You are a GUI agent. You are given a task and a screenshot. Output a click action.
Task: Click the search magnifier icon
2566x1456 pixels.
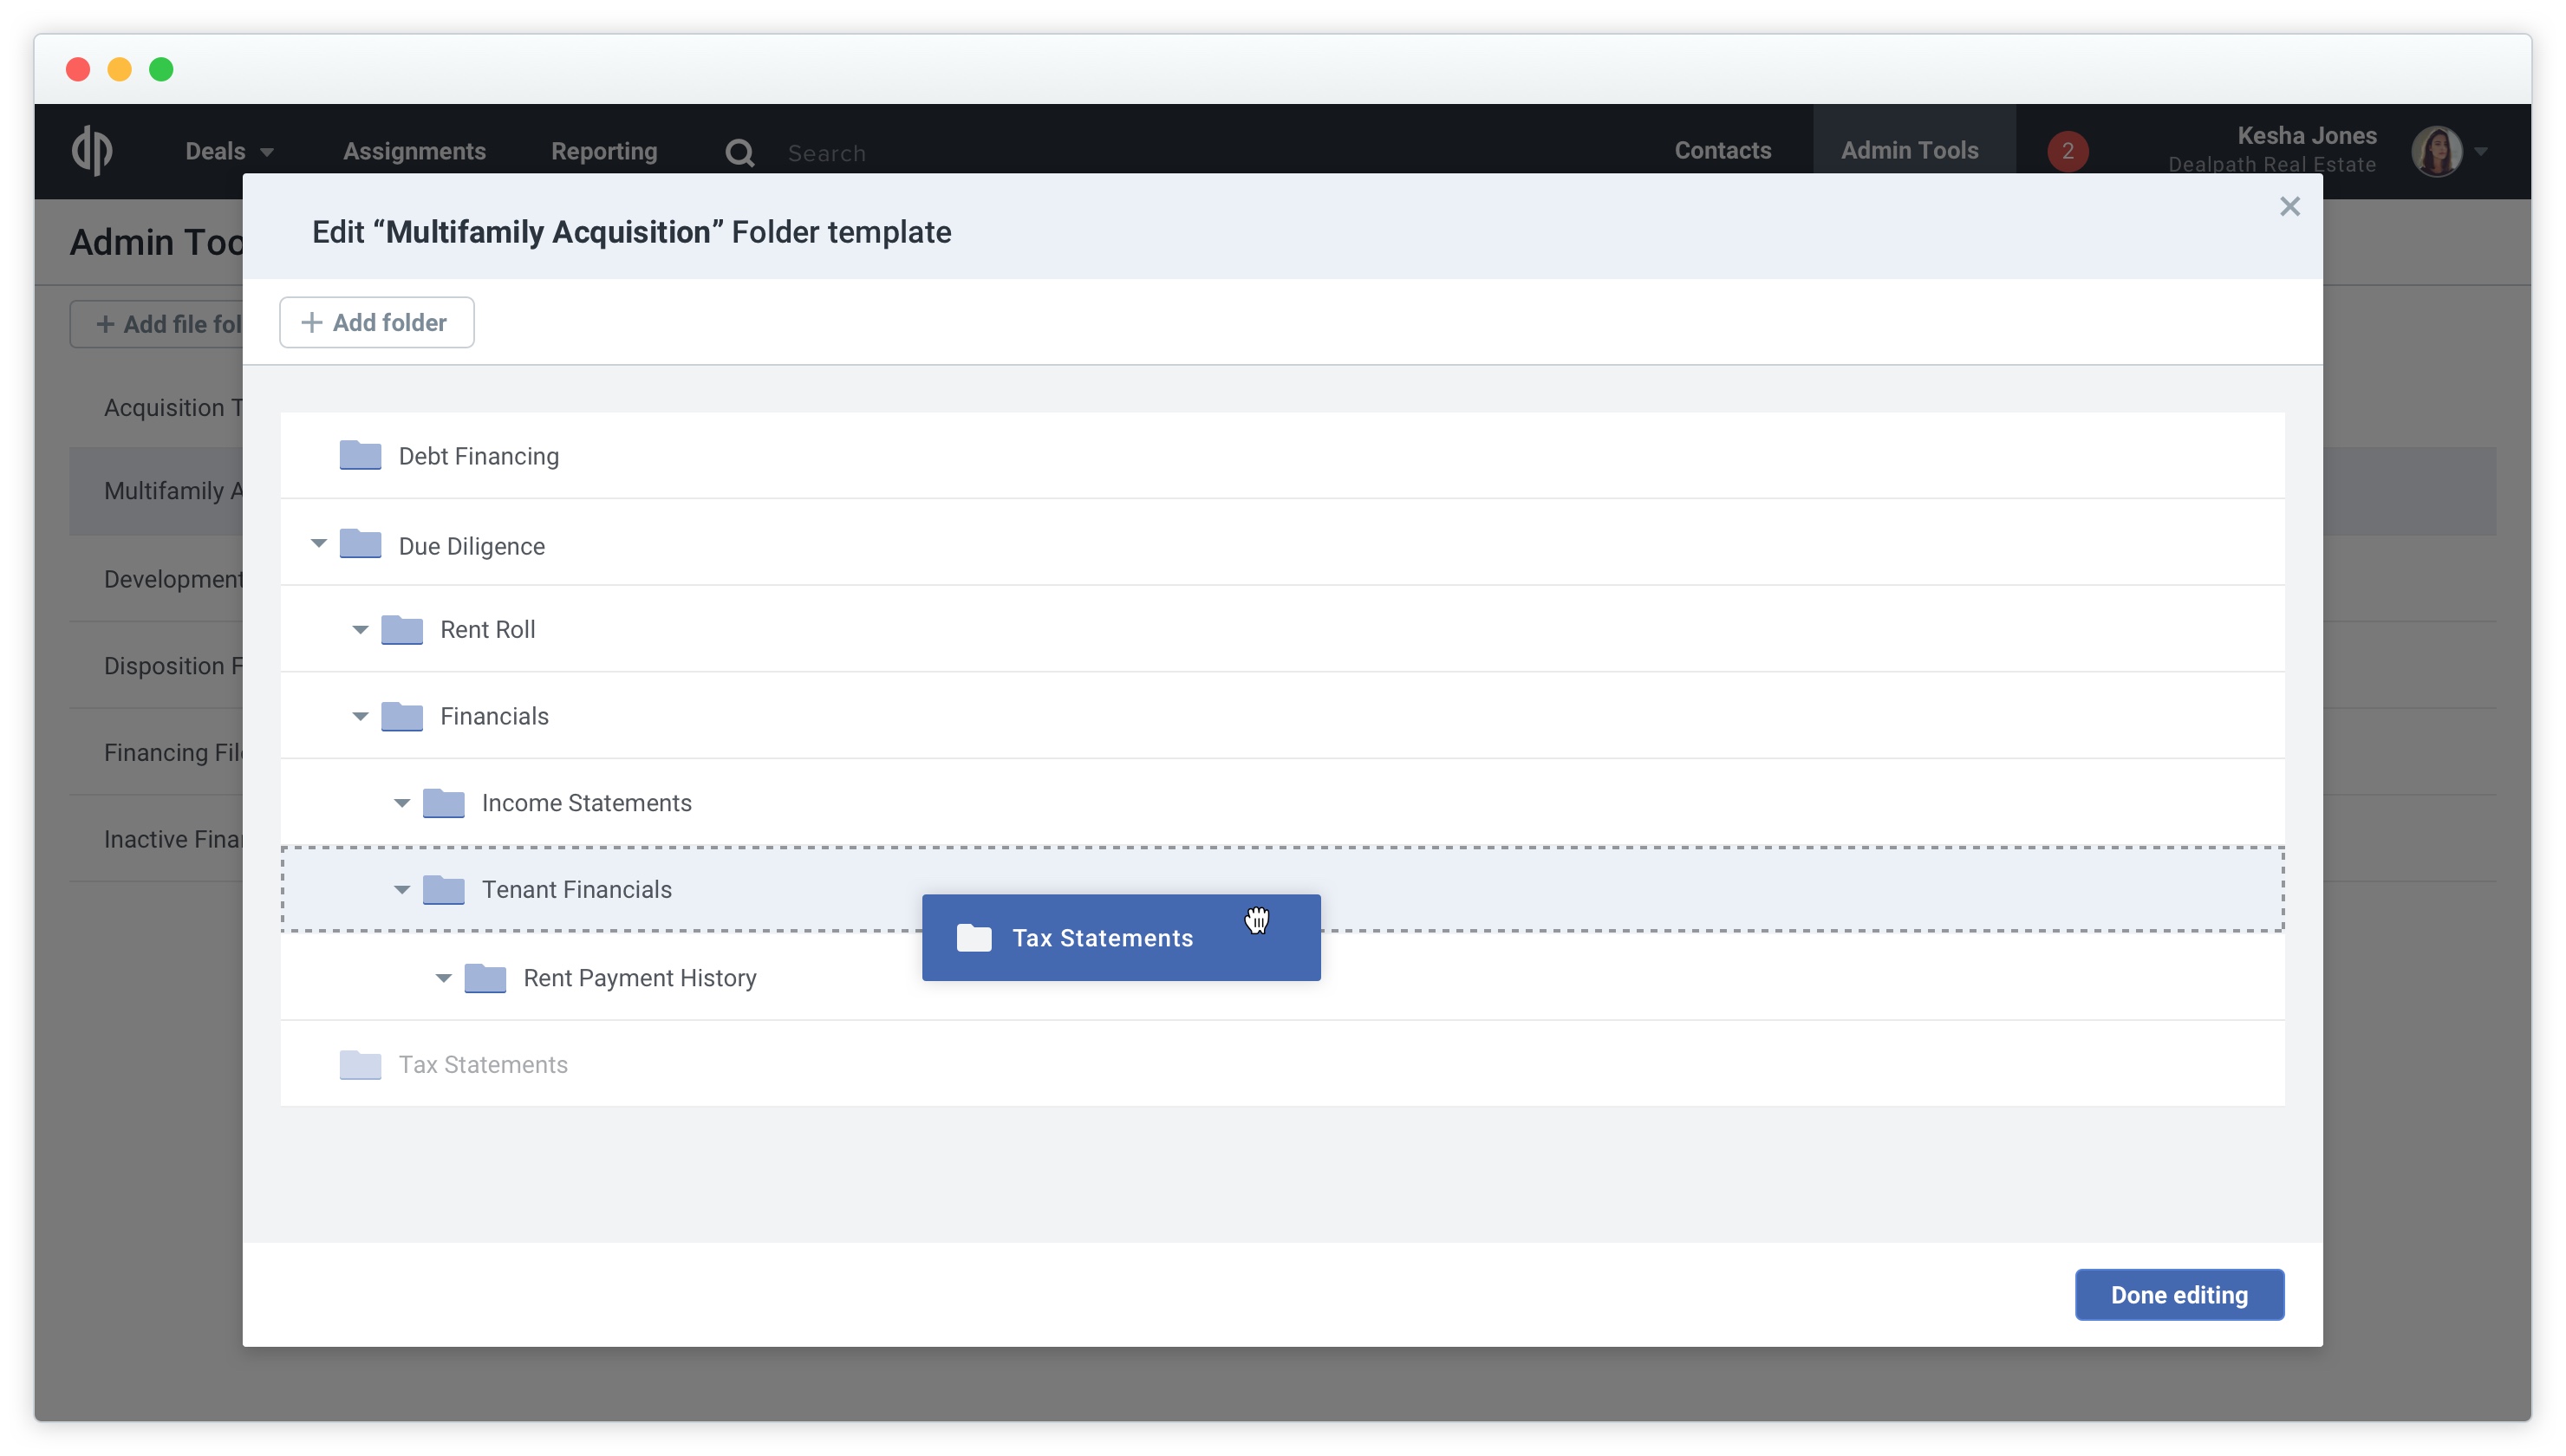[x=739, y=152]
